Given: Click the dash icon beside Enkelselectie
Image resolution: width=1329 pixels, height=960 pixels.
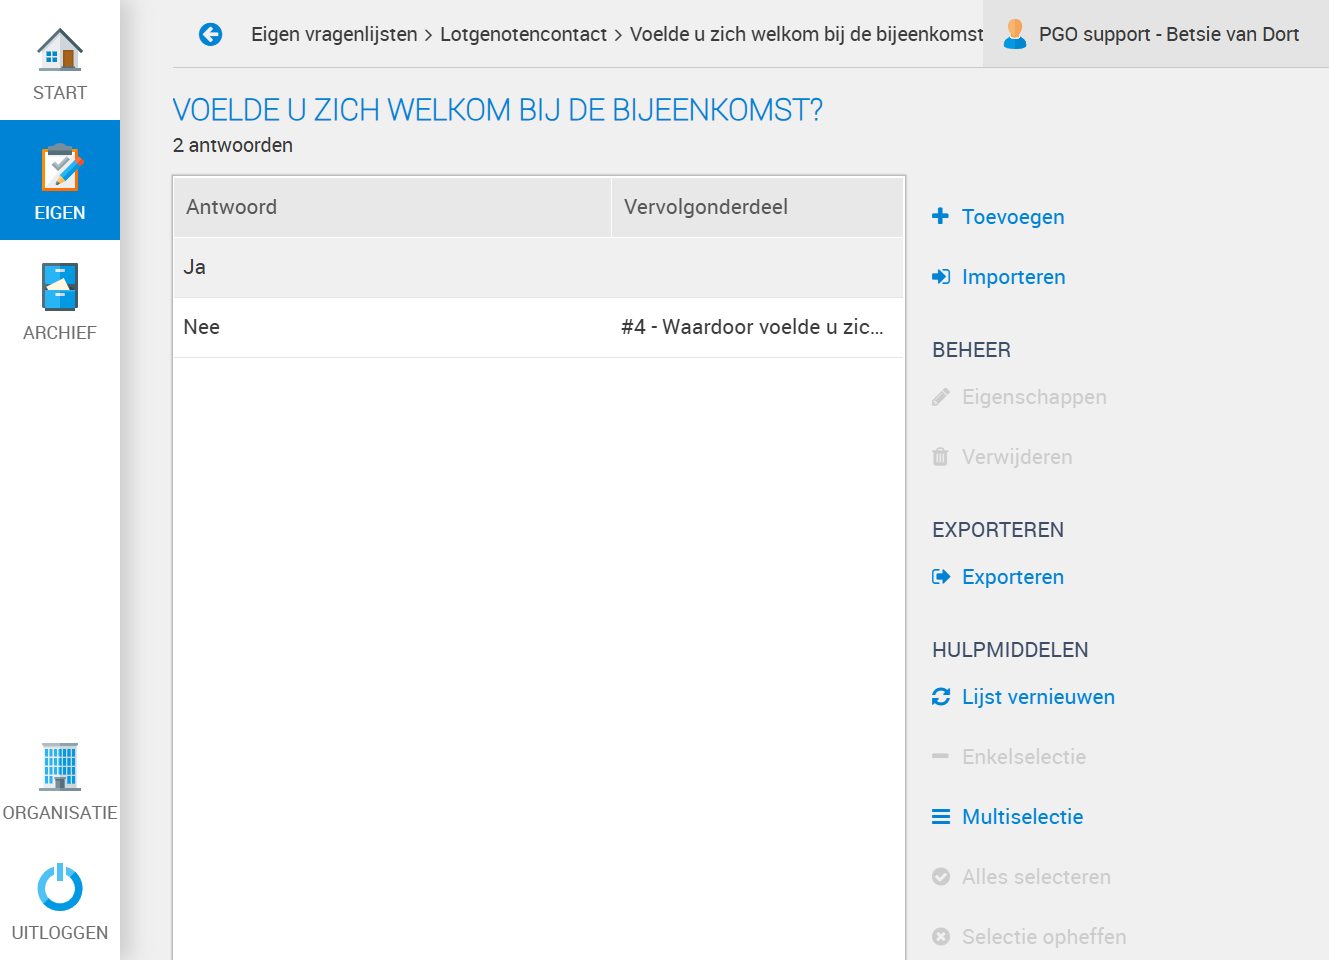Looking at the screenshot, I should (940, 757).
